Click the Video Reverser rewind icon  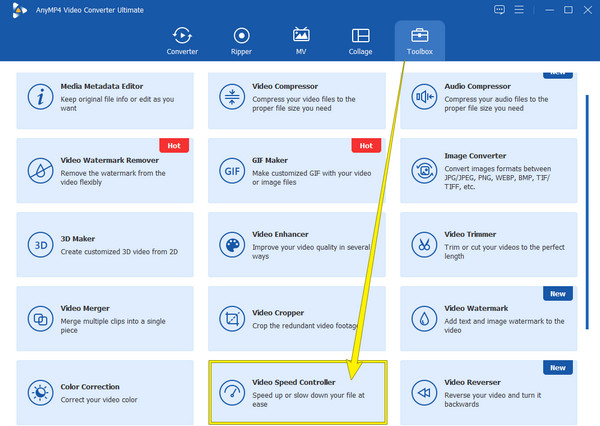(424, 393)
